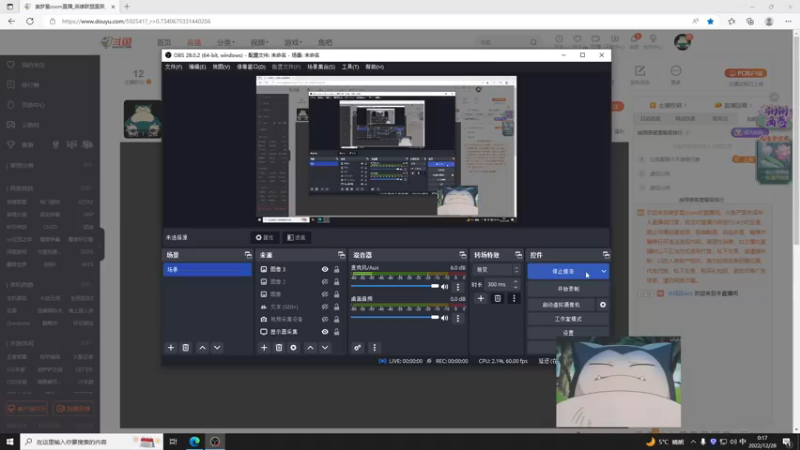
Task: Pop out the Scenes (场景) dock
Action: pyautogui.click(x=248, y=255)
